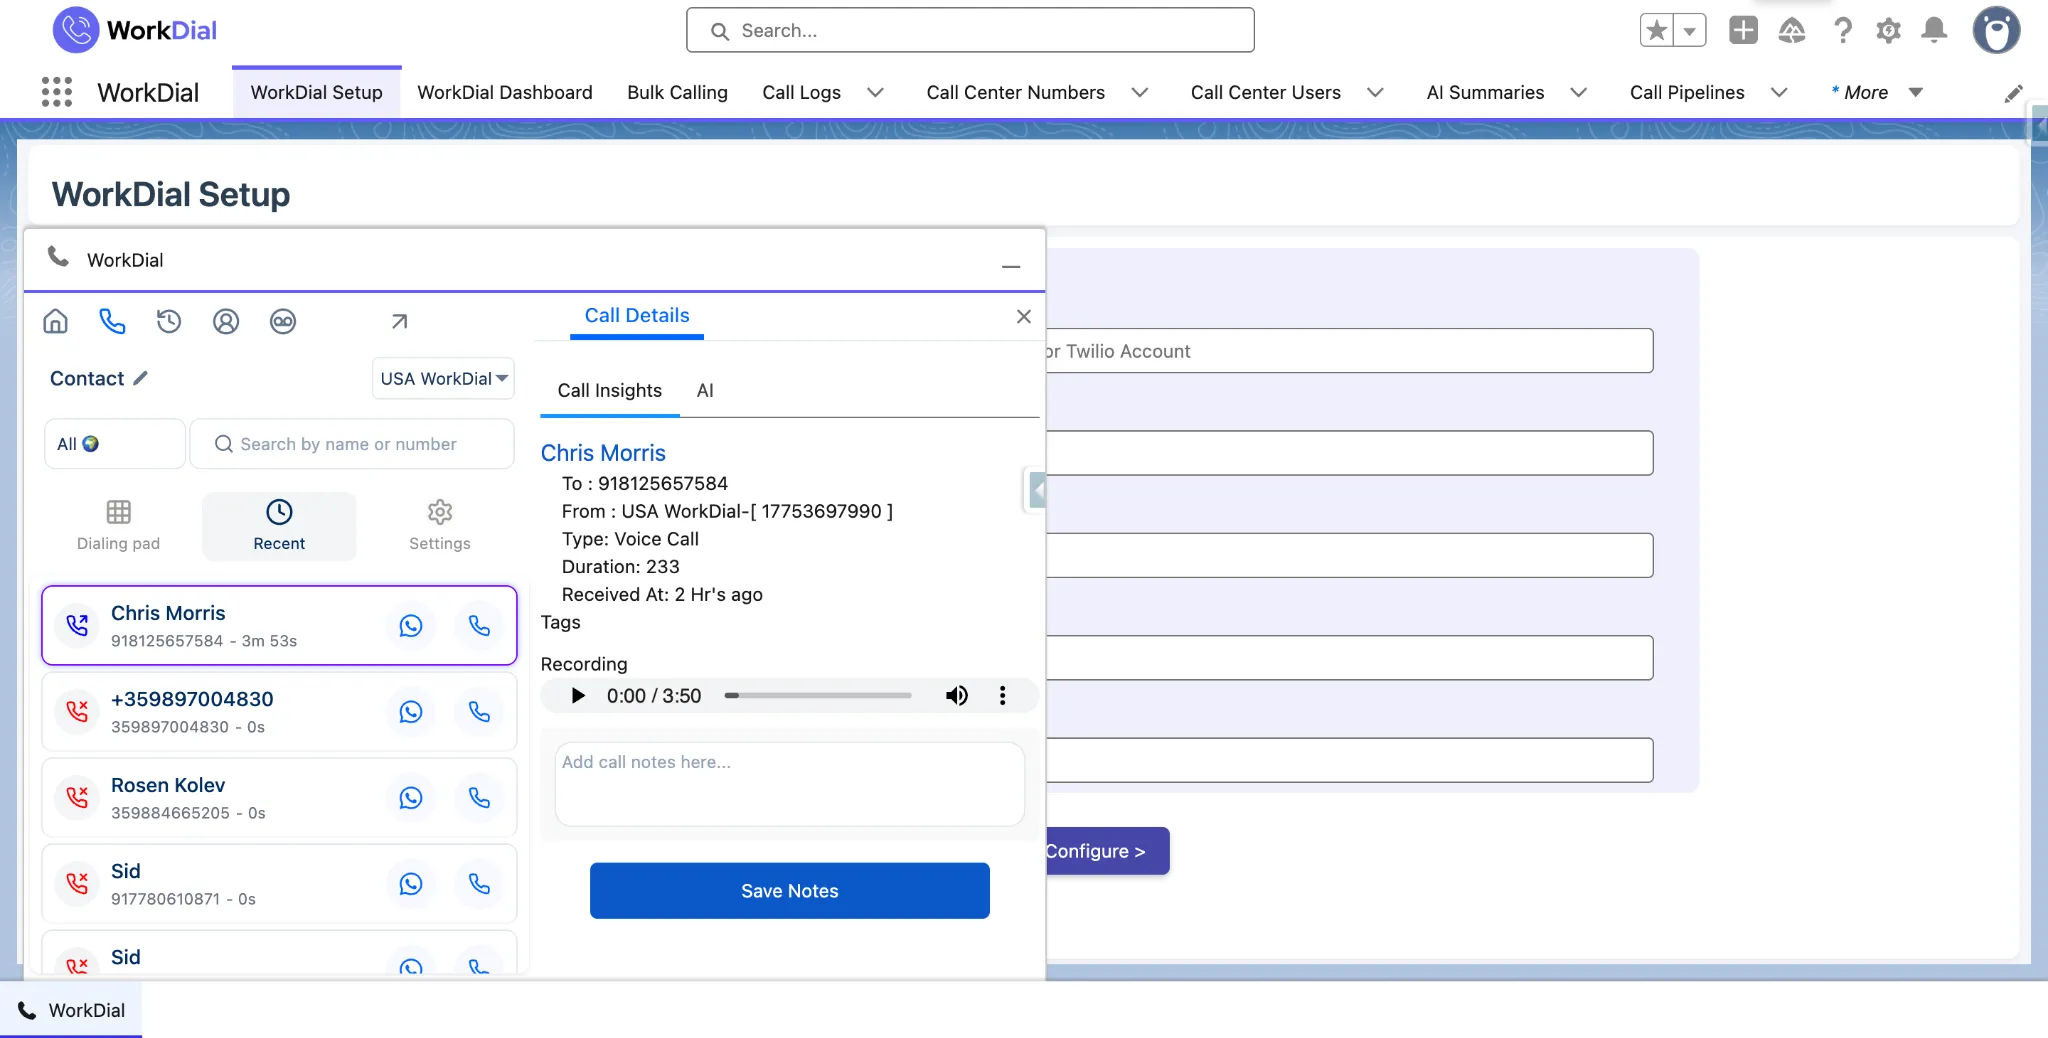Select Rosen Kolev call entry
2048x1038 pixels.
(279, 798)
